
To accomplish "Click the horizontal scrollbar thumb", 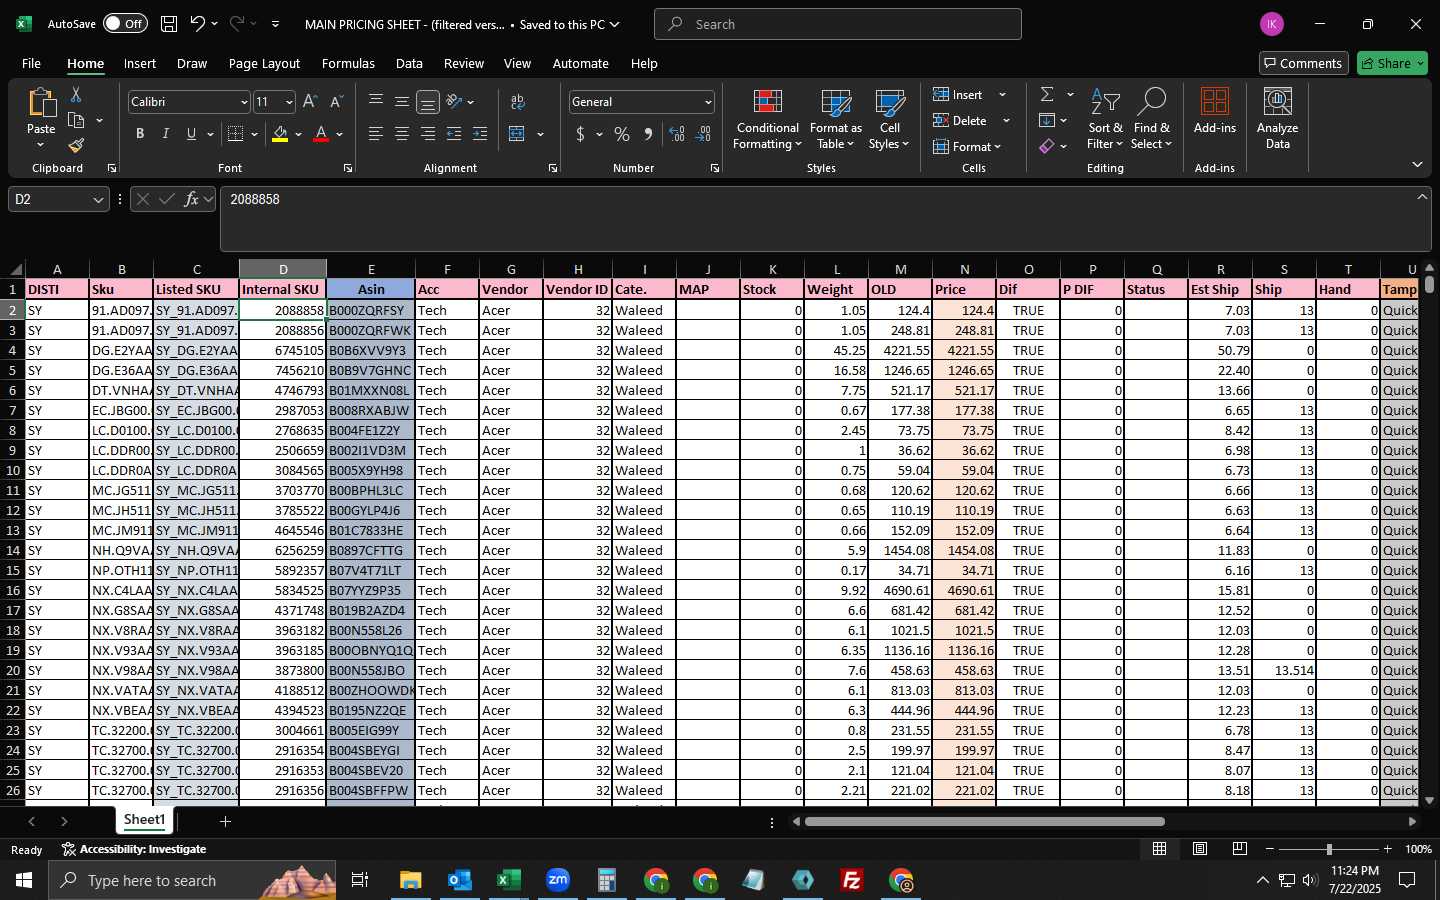I will click(x=984, y=822).
